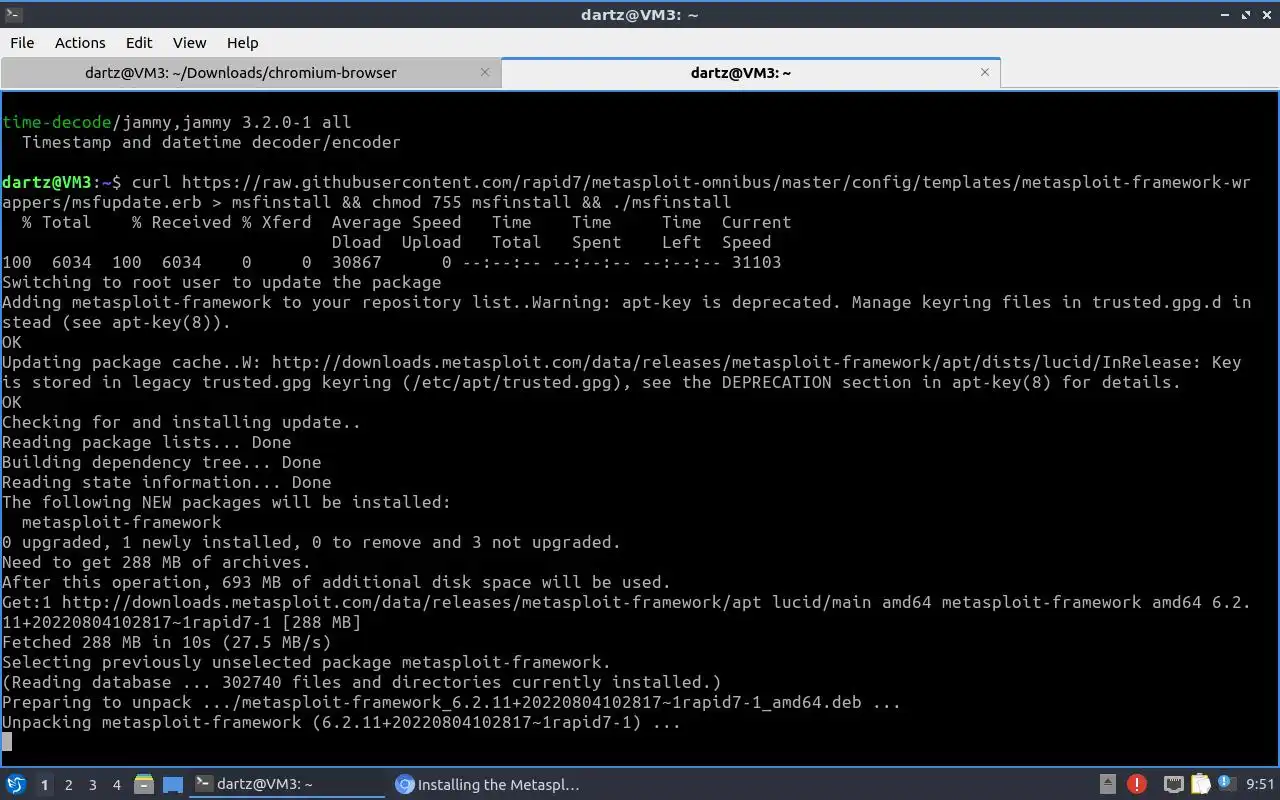
Task: Switch to the ~/Downloads/chromium-browser tab
Action: 250,73
